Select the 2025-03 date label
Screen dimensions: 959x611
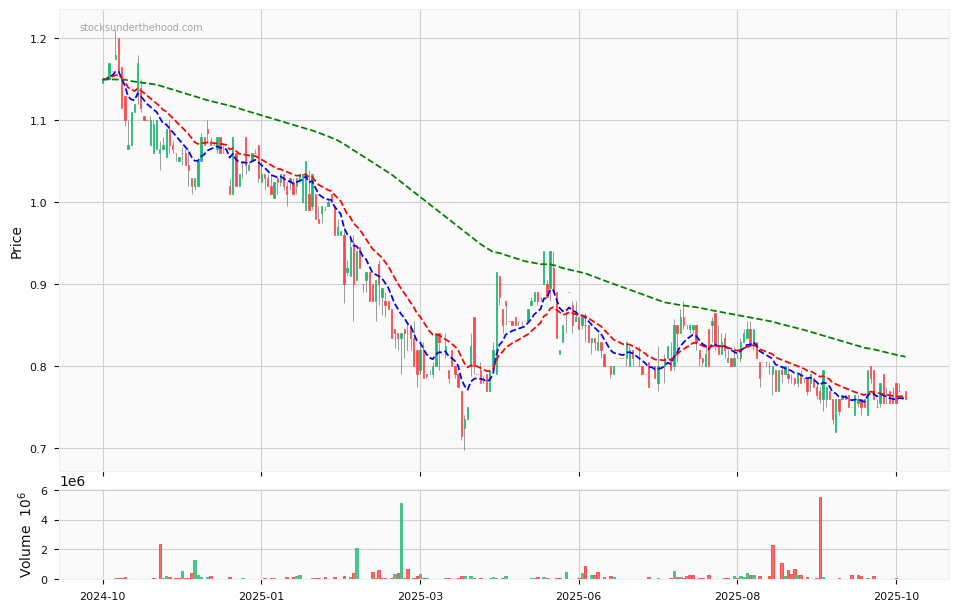point(420,597)
